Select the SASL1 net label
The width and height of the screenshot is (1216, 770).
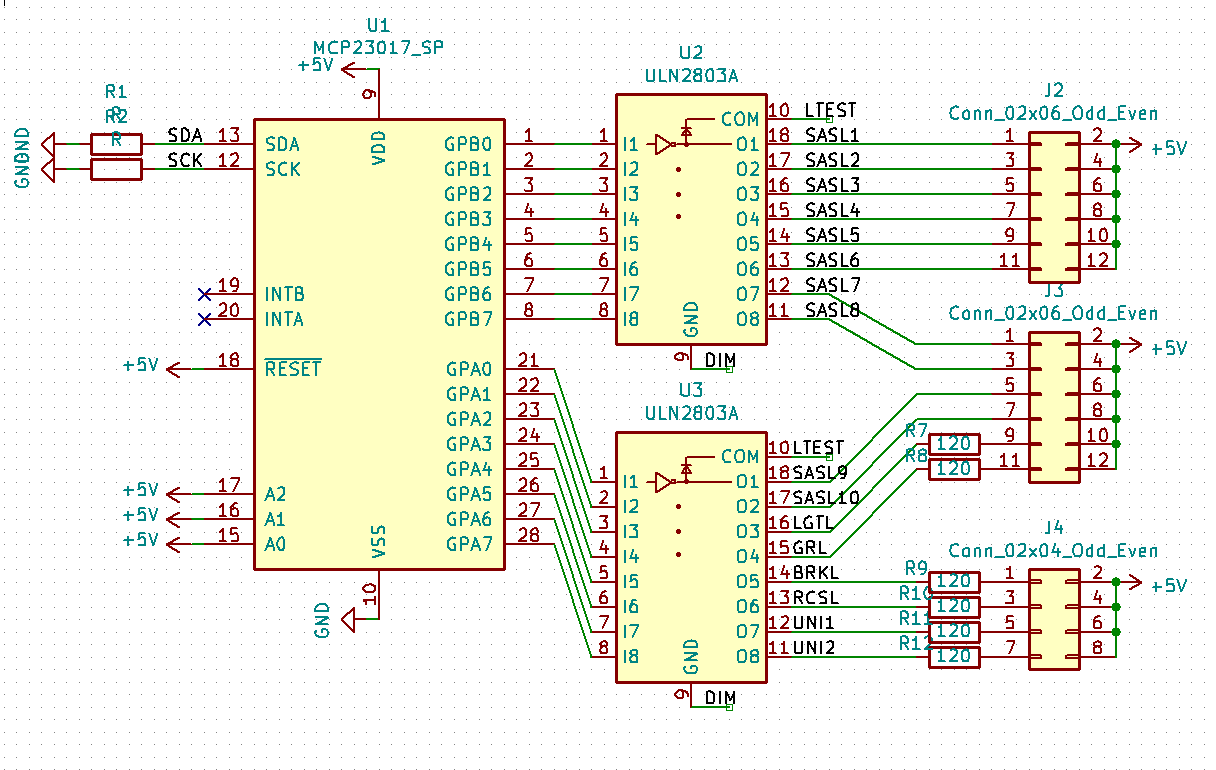[832, 135]
